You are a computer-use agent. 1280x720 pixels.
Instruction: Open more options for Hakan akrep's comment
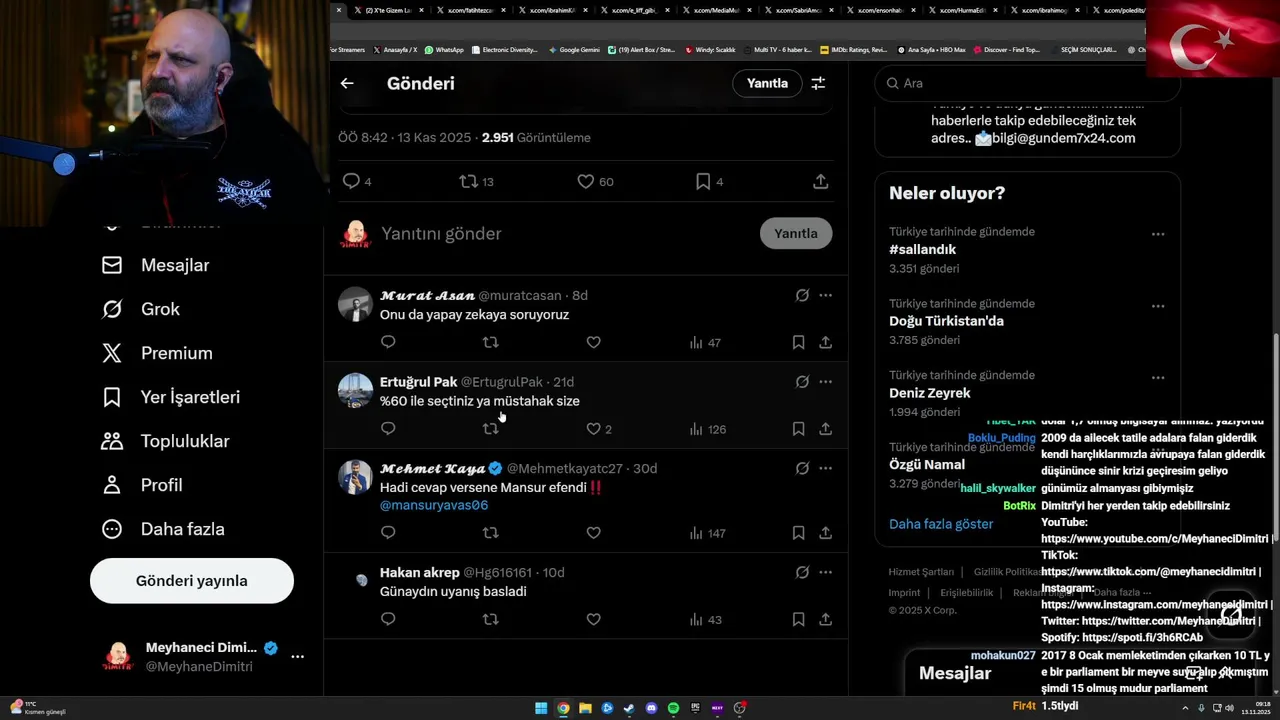click(x=825, y=572)
